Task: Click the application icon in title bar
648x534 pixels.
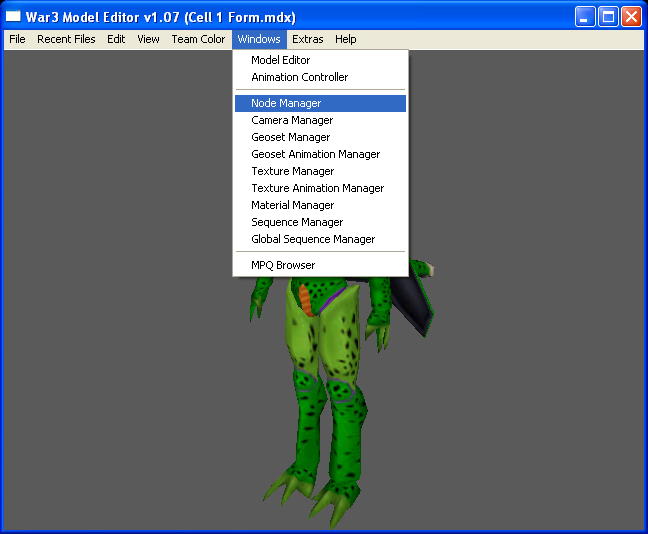Action: coord(13,17)
